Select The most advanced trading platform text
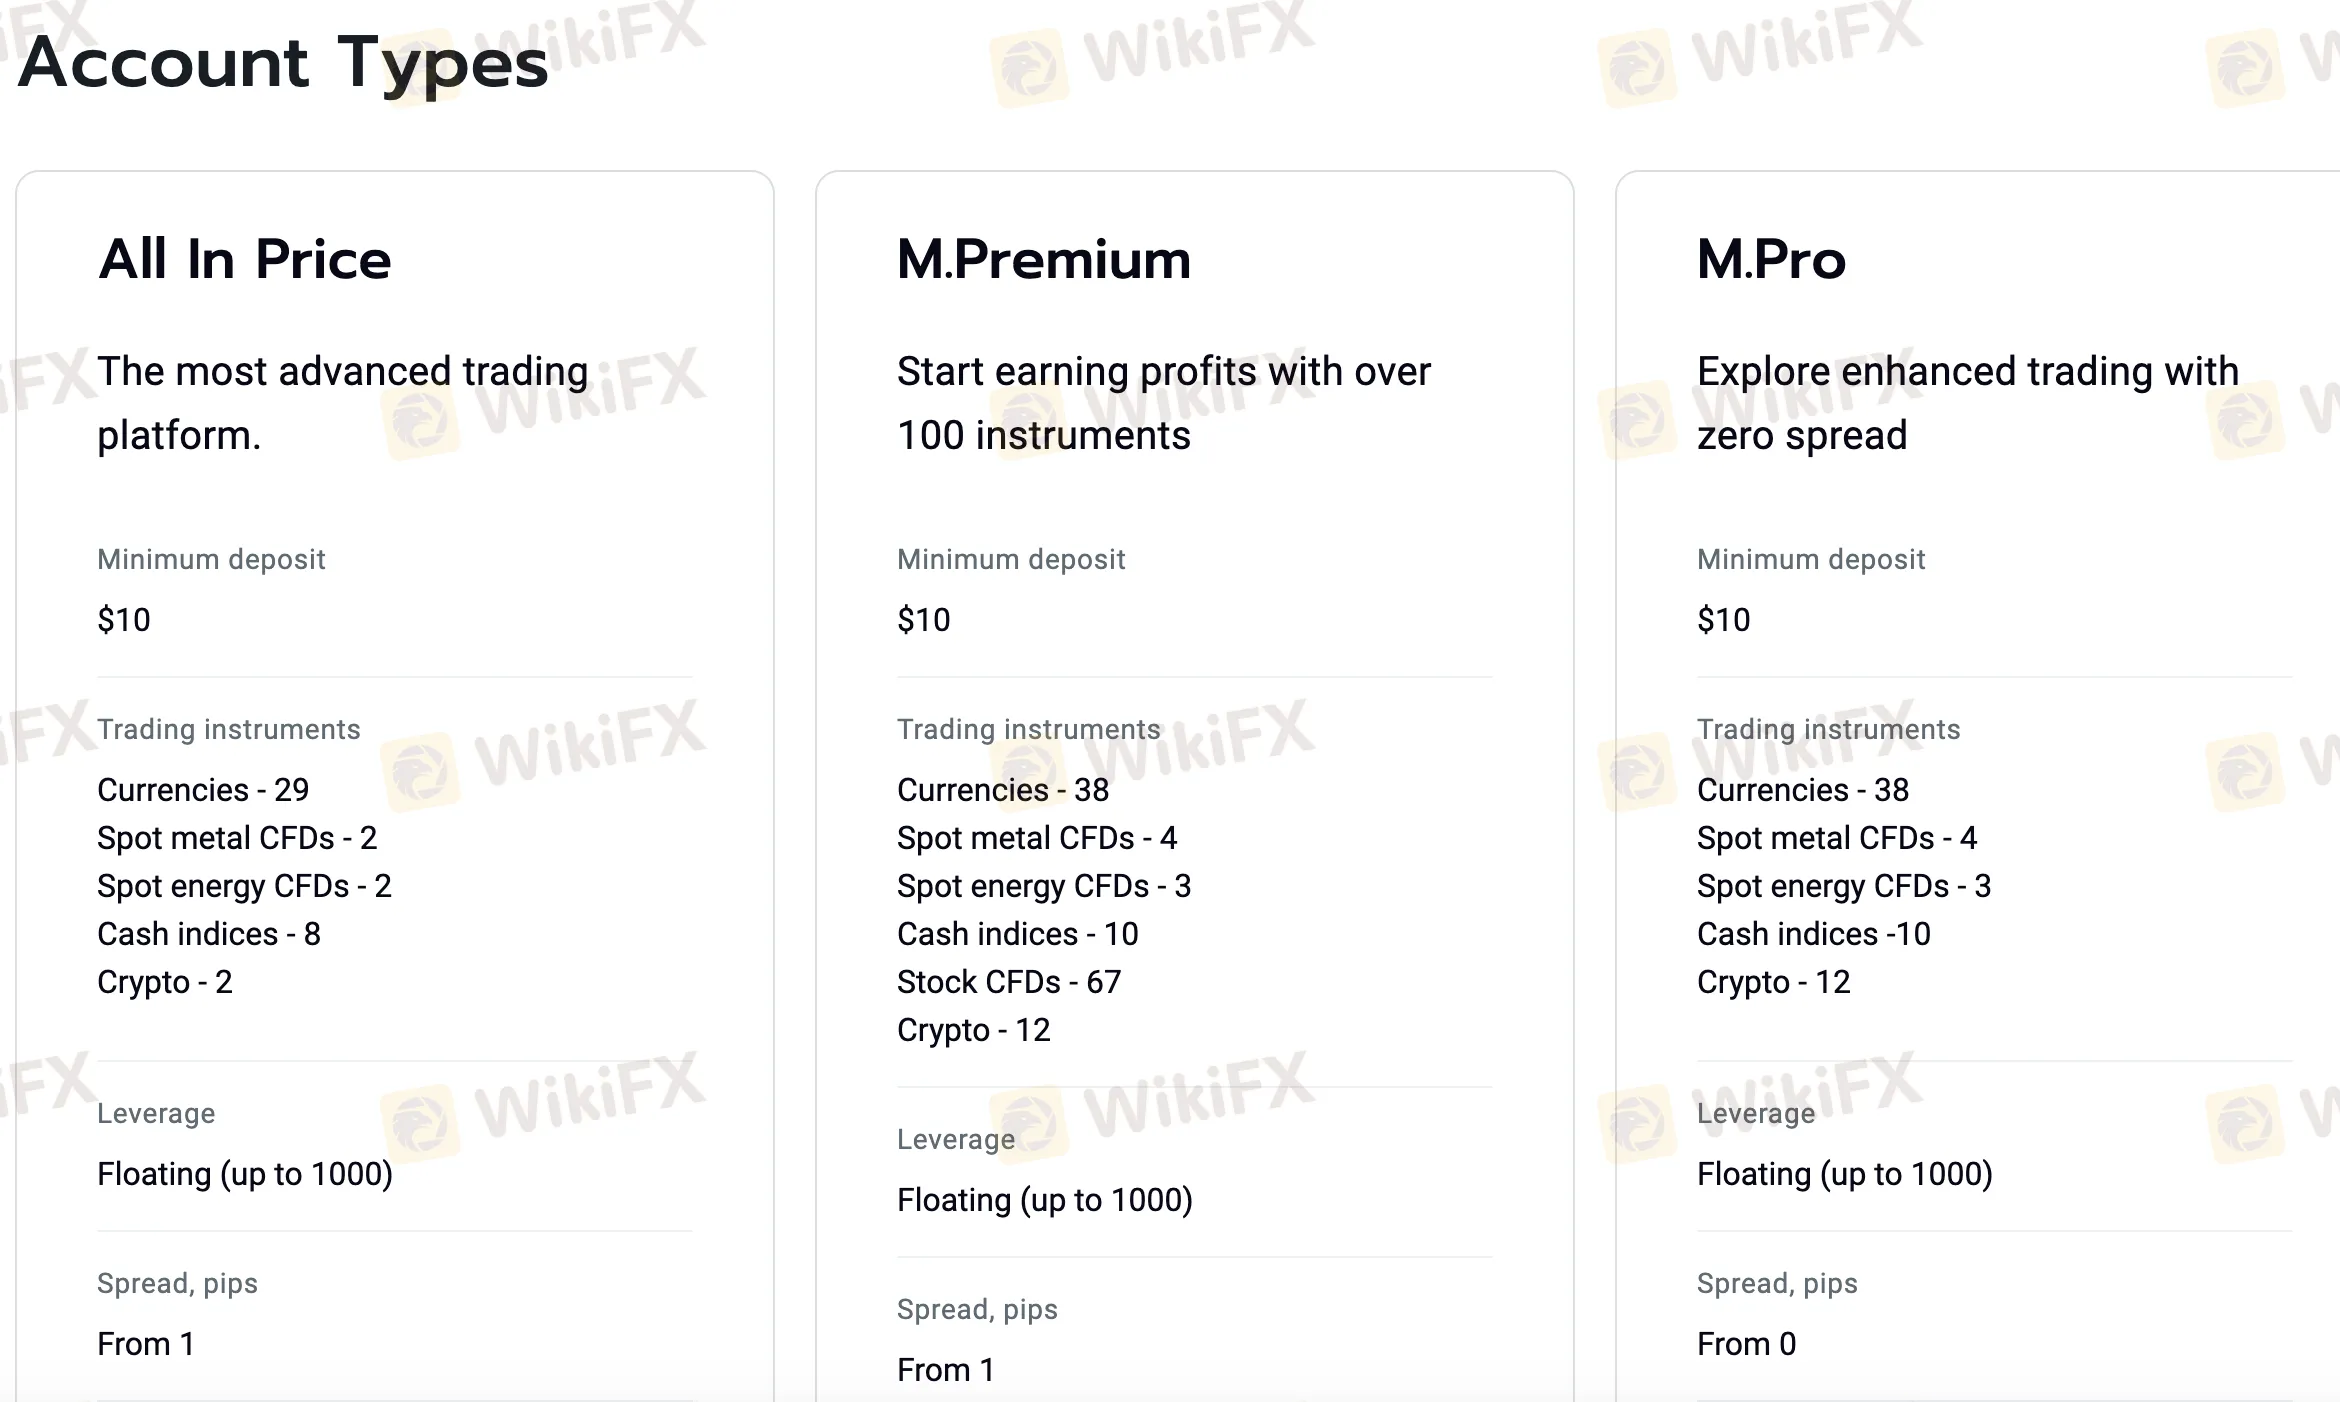The width and height of the screenshot is (2340, 1402). coord(342,403)
